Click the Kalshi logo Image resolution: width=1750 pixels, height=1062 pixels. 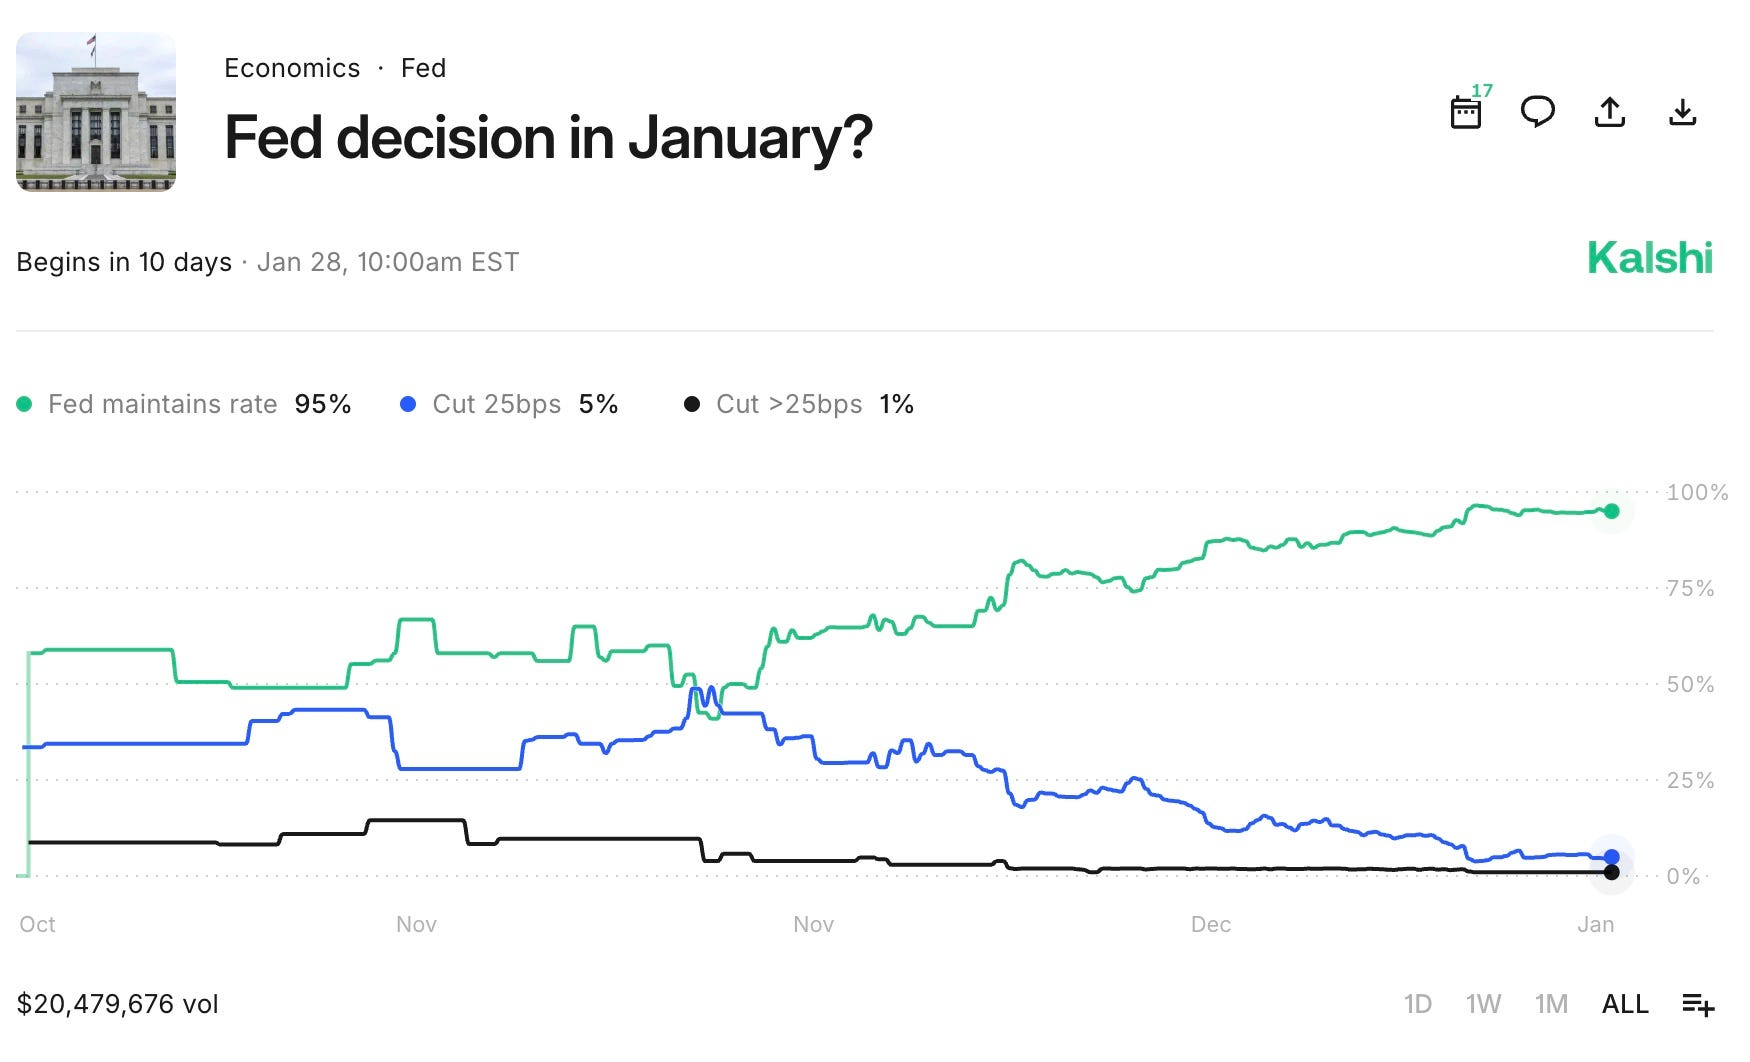point(1650,258)
